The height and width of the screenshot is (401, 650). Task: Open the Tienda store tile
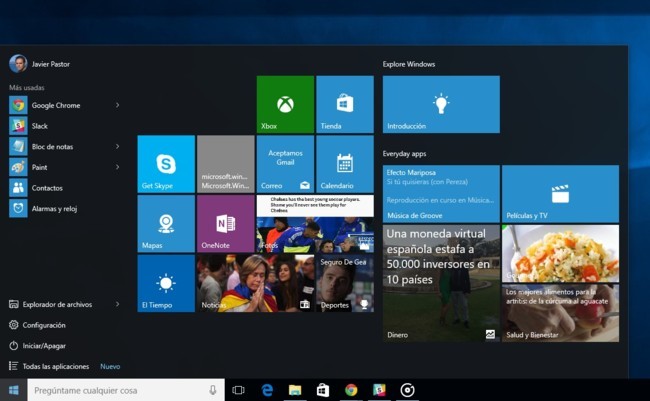[344, 104]
